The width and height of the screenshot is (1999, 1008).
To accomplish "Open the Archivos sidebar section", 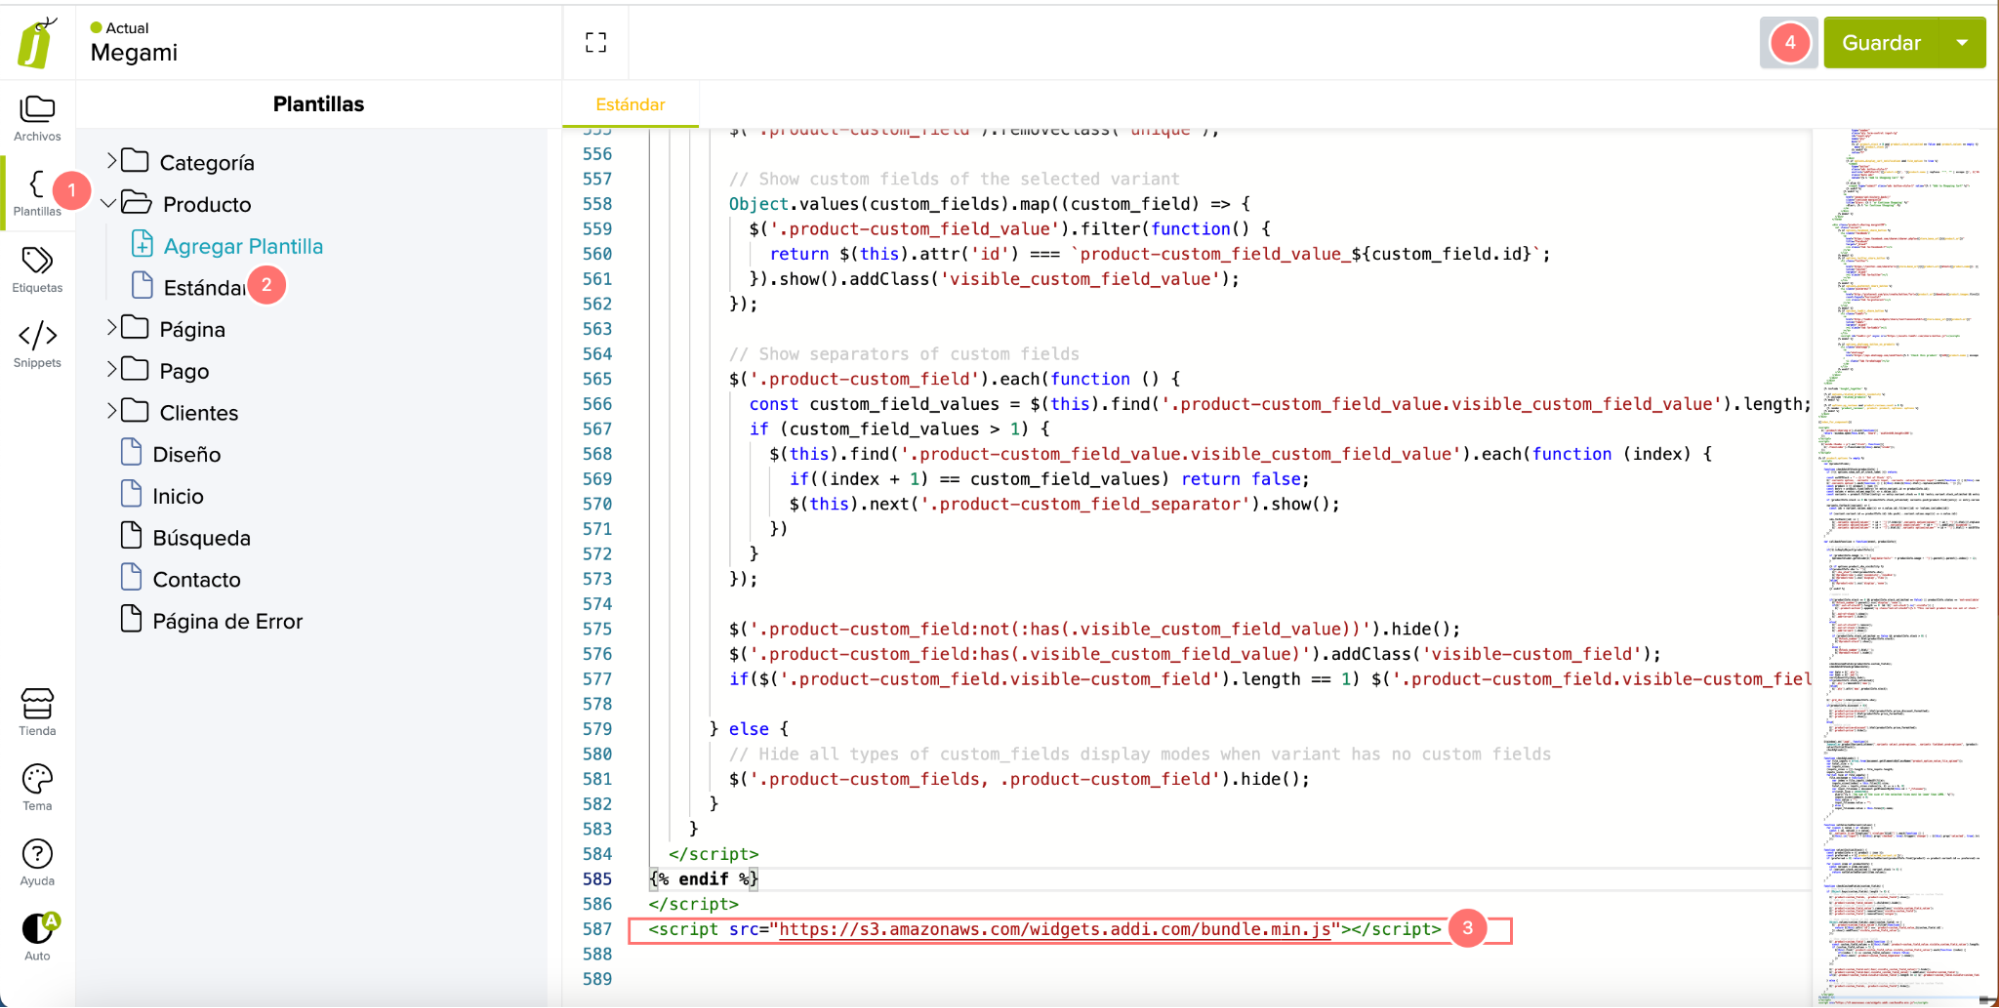I will (x=37, y=118).
